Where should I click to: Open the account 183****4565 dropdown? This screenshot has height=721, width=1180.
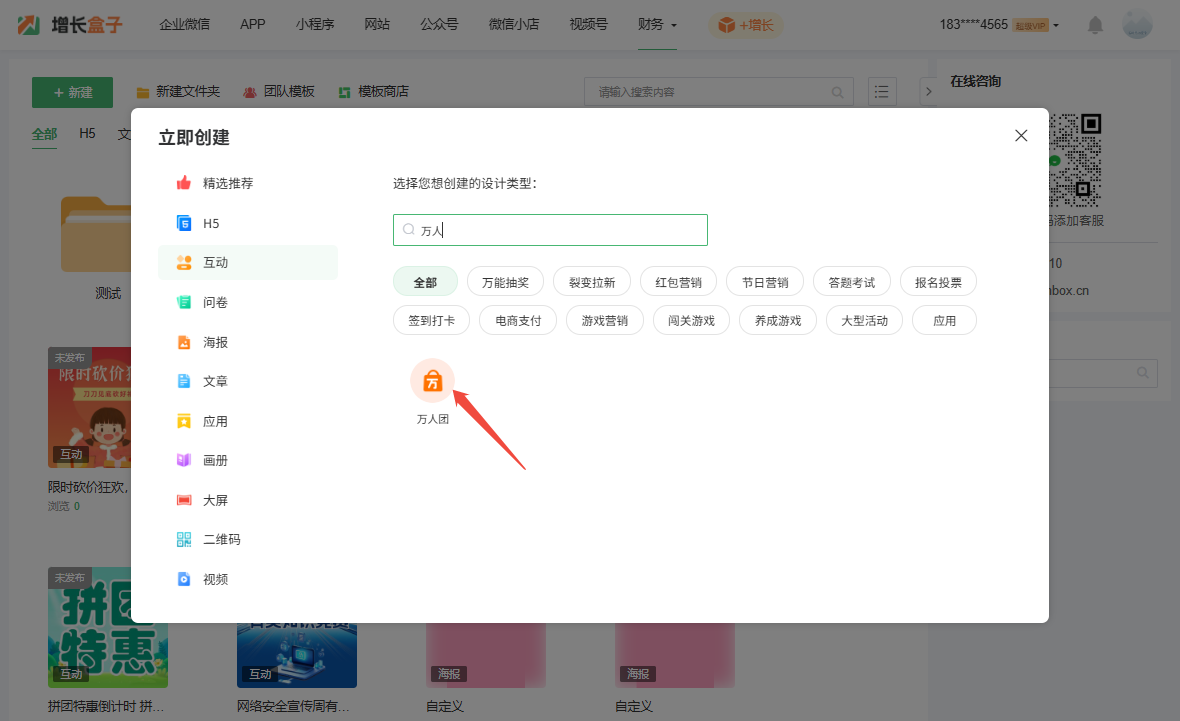998,25
